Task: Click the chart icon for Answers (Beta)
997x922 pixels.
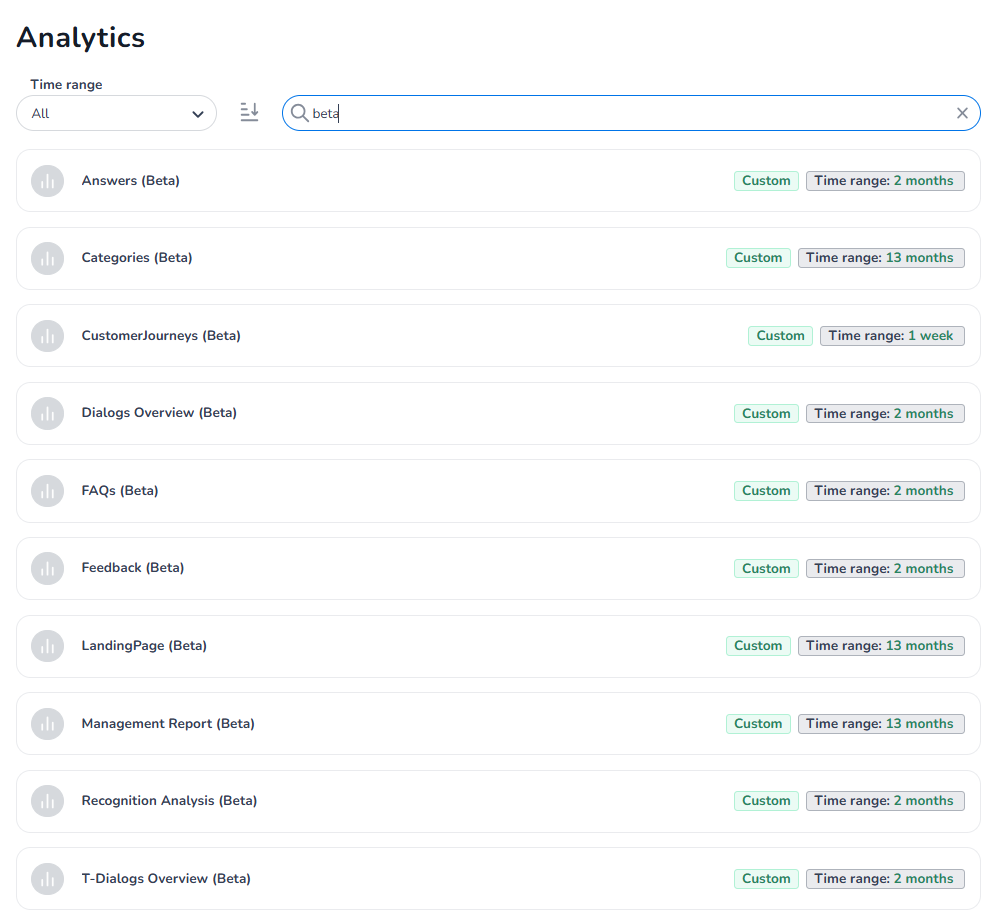Action: (47, 181)
